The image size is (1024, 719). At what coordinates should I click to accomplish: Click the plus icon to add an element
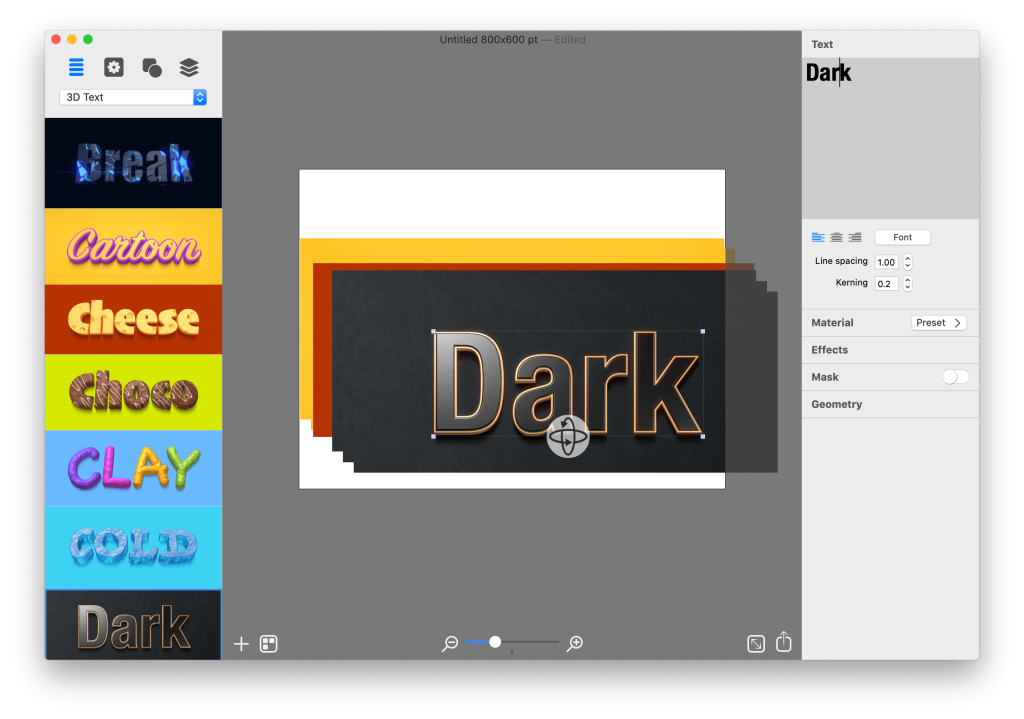pos(240,643)
